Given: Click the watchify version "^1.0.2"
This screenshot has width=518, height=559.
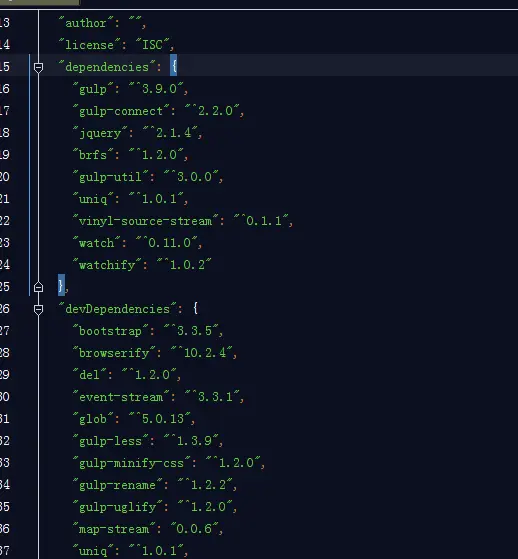Looking at the screenshot, I should pos(184,265).
